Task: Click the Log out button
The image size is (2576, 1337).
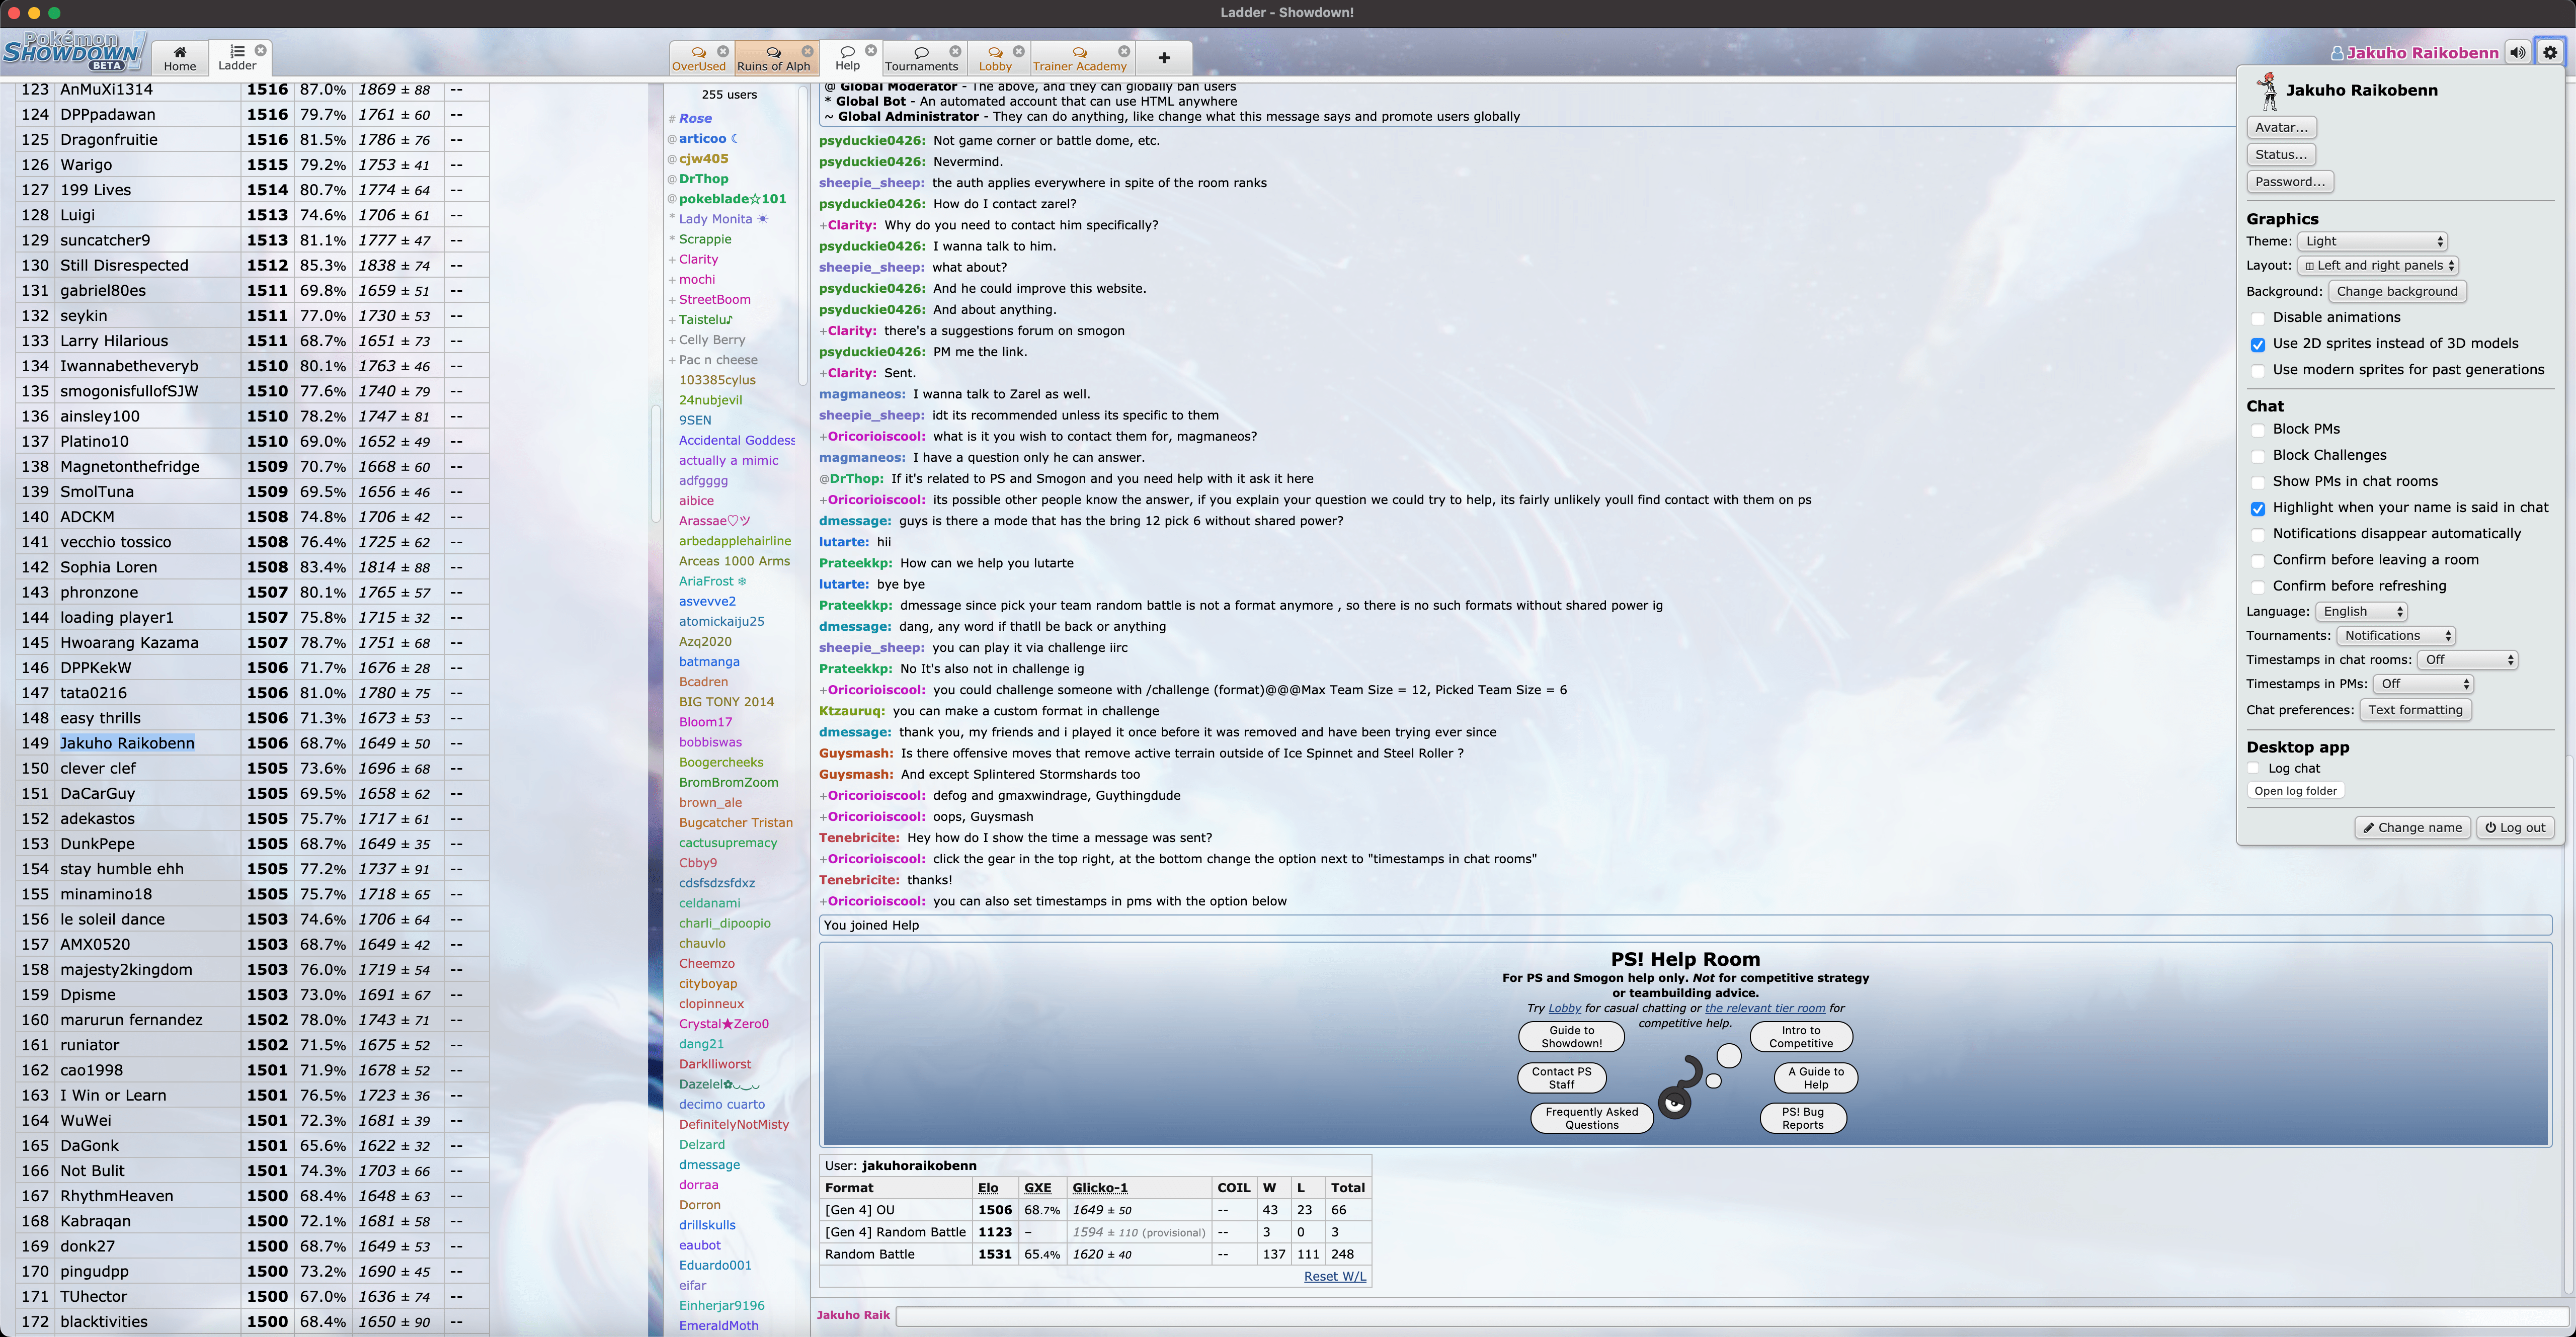Action: point(2515,828)
